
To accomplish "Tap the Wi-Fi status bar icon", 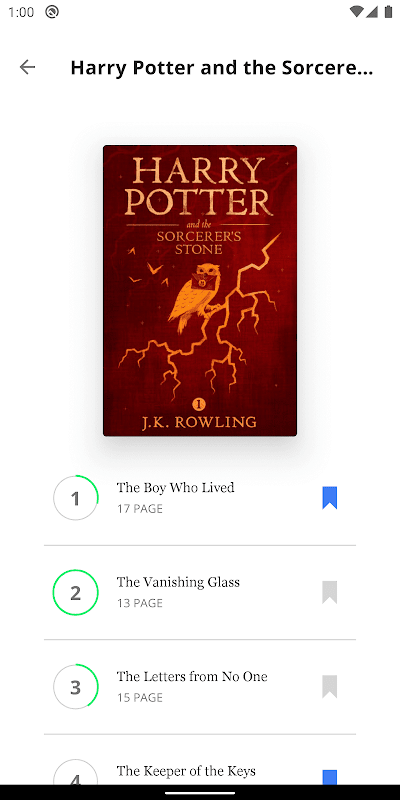I will click(x=357, y=12).
